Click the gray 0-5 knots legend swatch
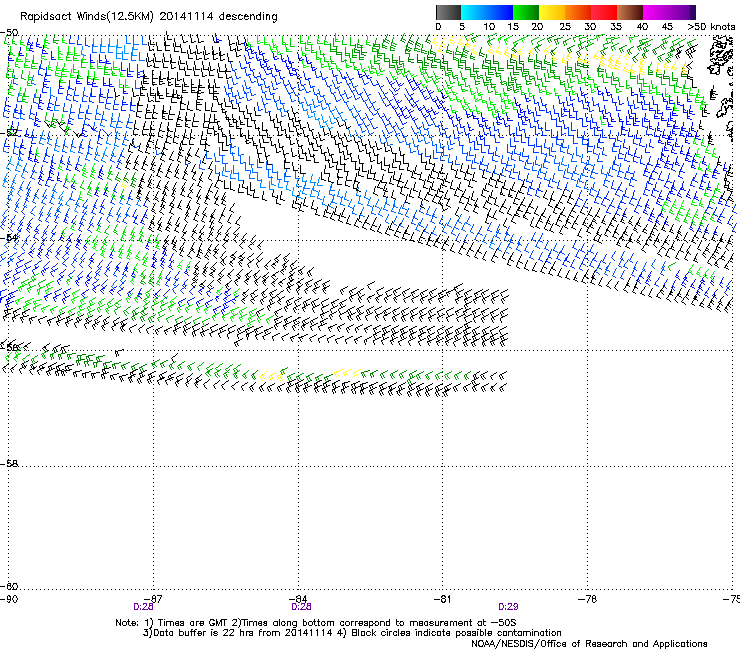 pyautogui.click(x=448, y=12)
